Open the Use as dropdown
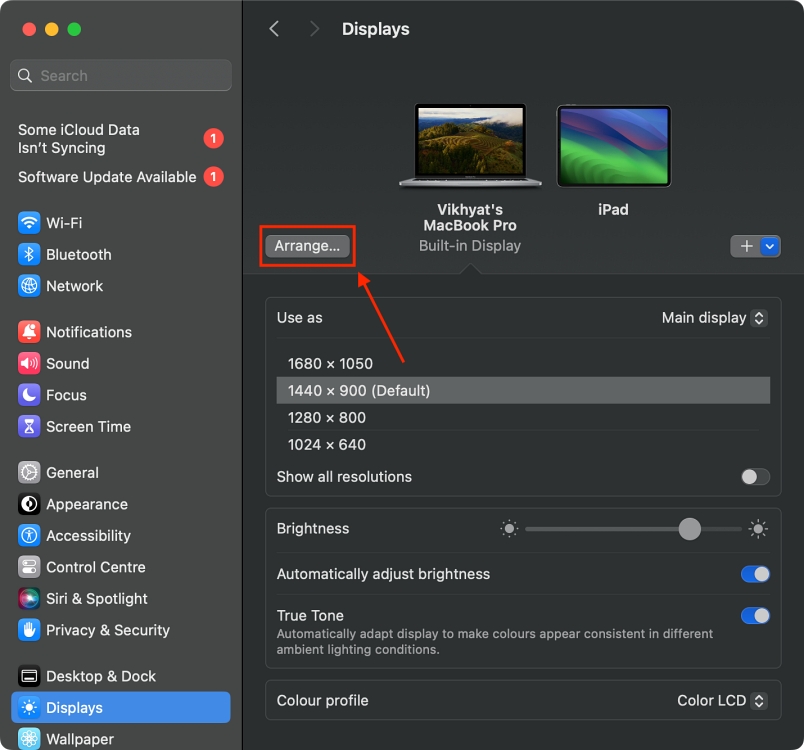 [714, 317]
